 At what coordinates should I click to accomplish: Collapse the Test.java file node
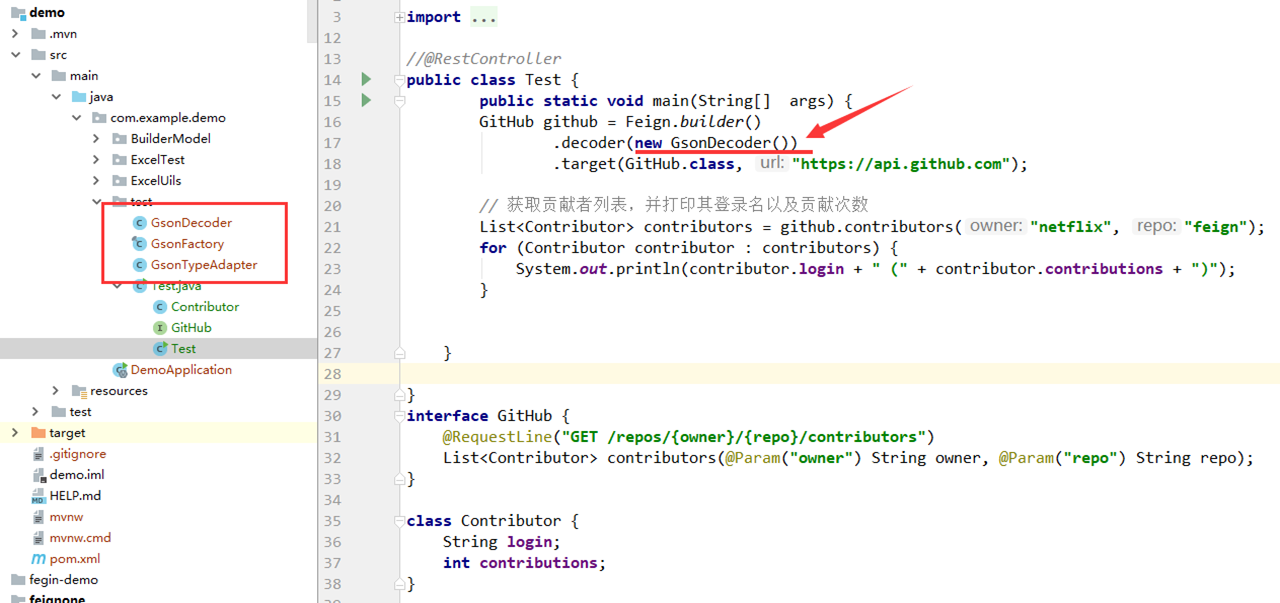[117, 285]
